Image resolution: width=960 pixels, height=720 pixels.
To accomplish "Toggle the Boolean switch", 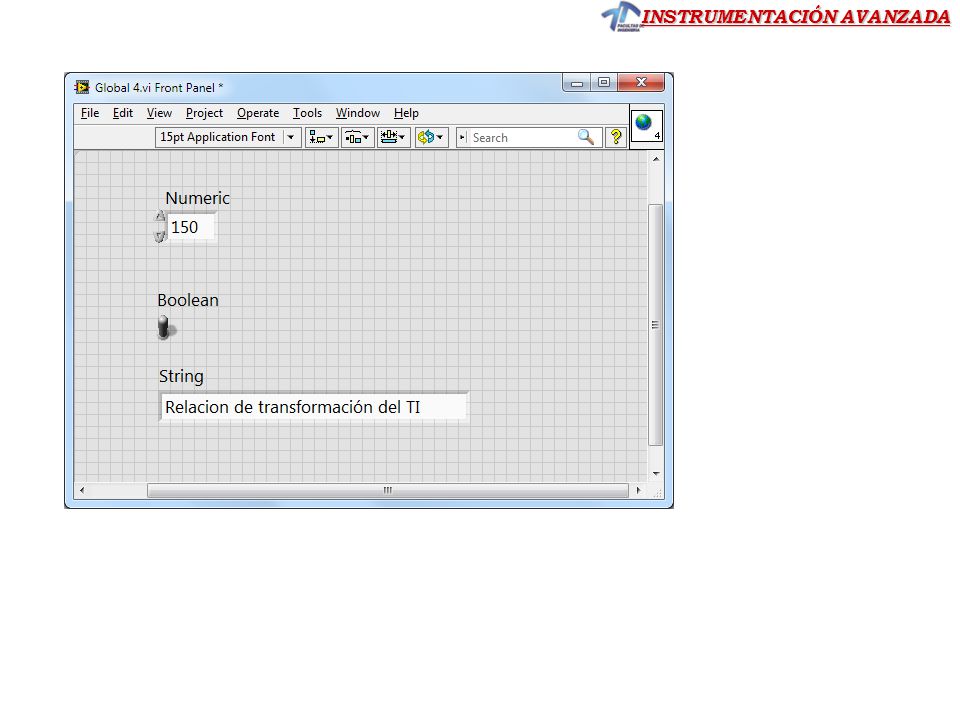I will click(165, 328).
